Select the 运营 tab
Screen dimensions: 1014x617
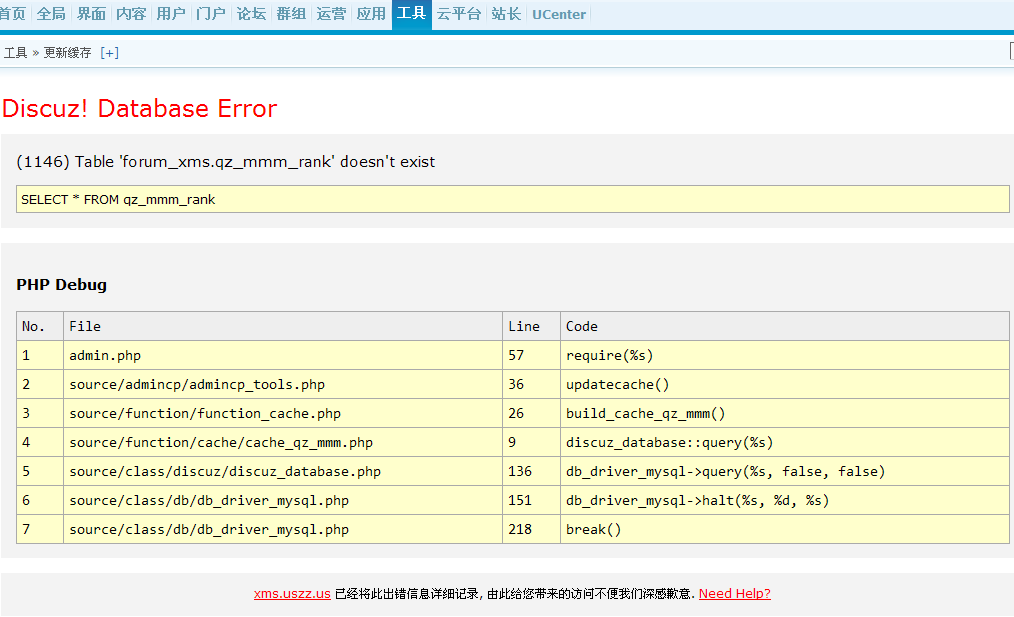click(331, 14)
